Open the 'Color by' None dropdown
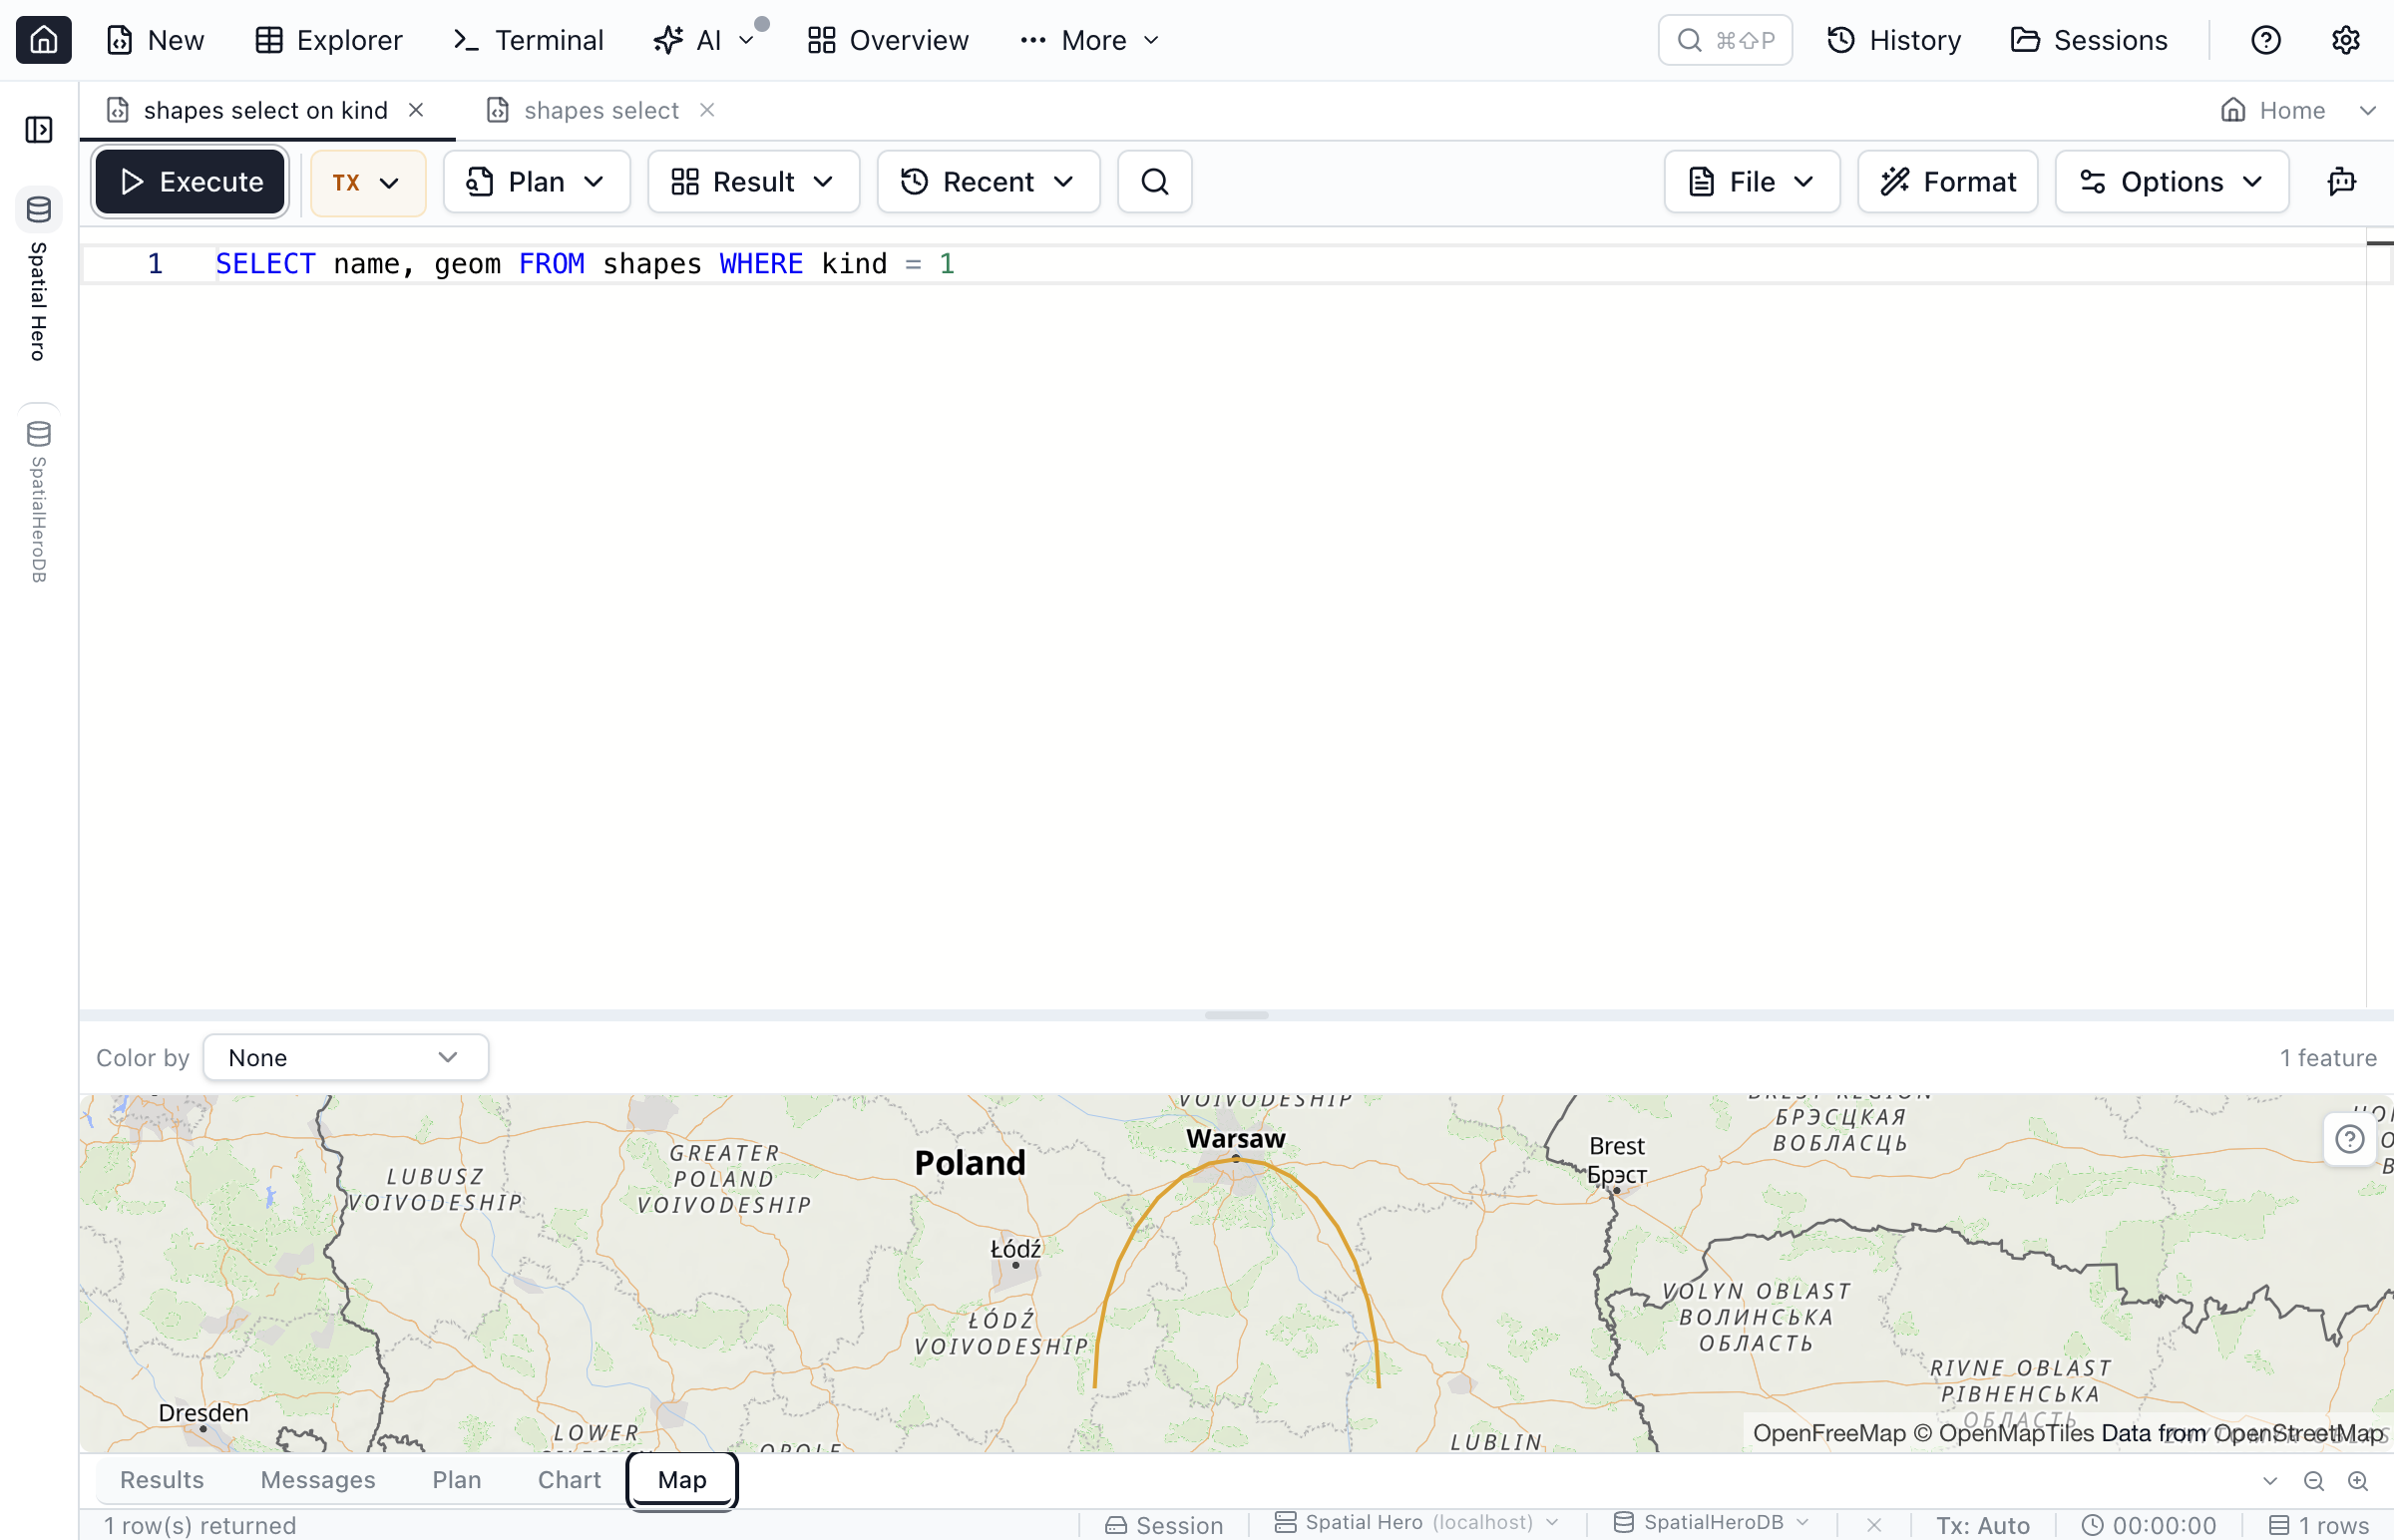Screen dimensions: 2394x1540 (345, 1057)
